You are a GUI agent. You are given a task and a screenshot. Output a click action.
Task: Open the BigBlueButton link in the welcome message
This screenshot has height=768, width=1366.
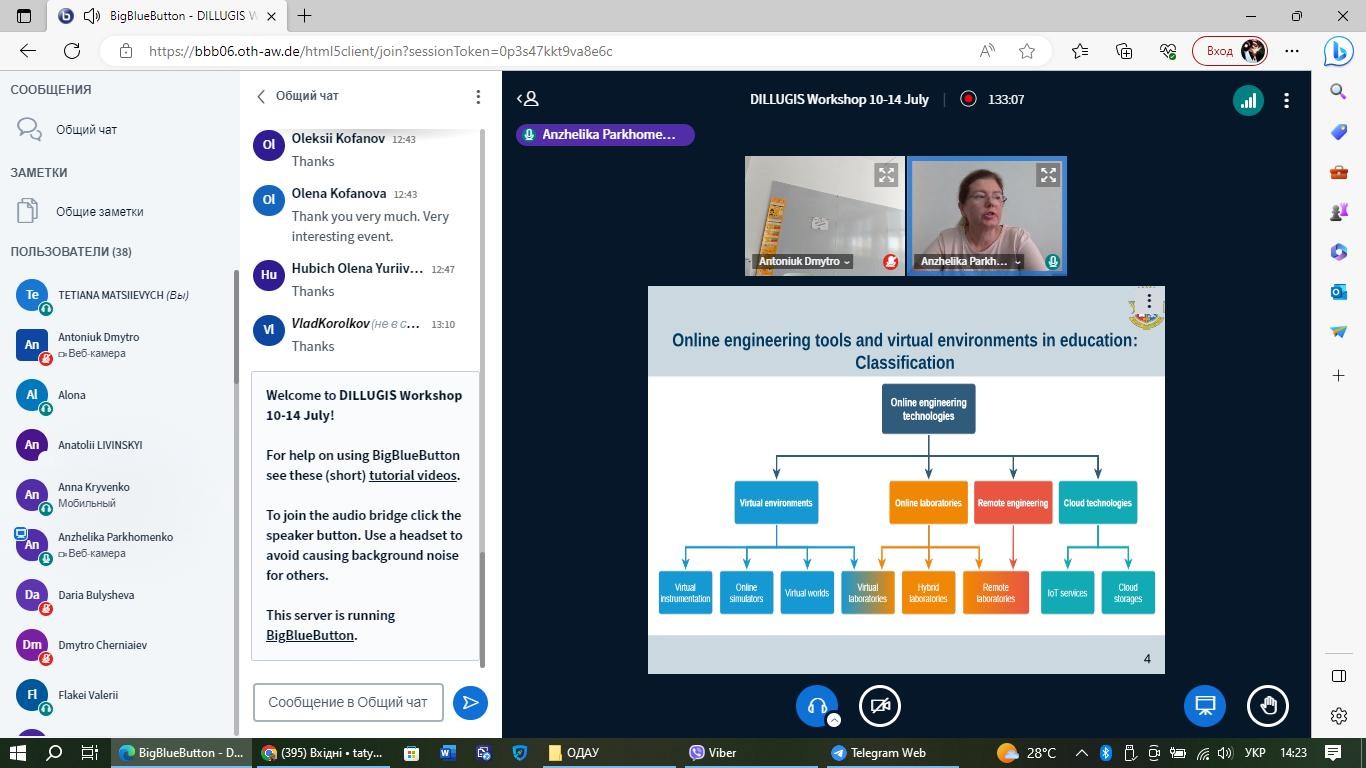point(309,635)
